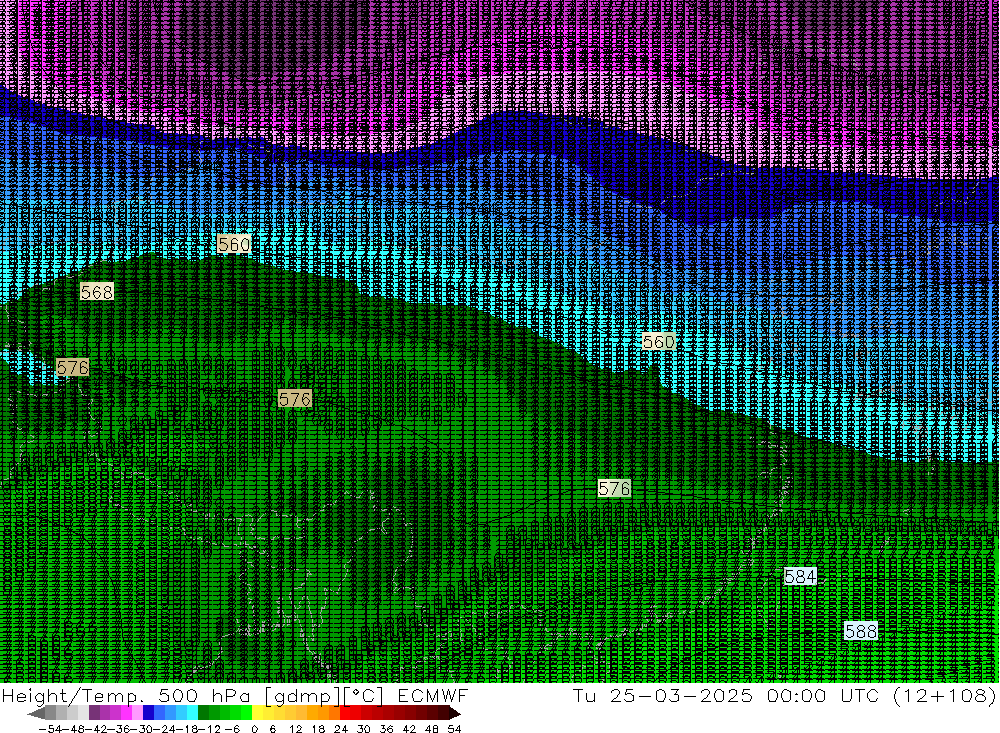Click the dark blue legend swatch above -30

tap(148, 713)
